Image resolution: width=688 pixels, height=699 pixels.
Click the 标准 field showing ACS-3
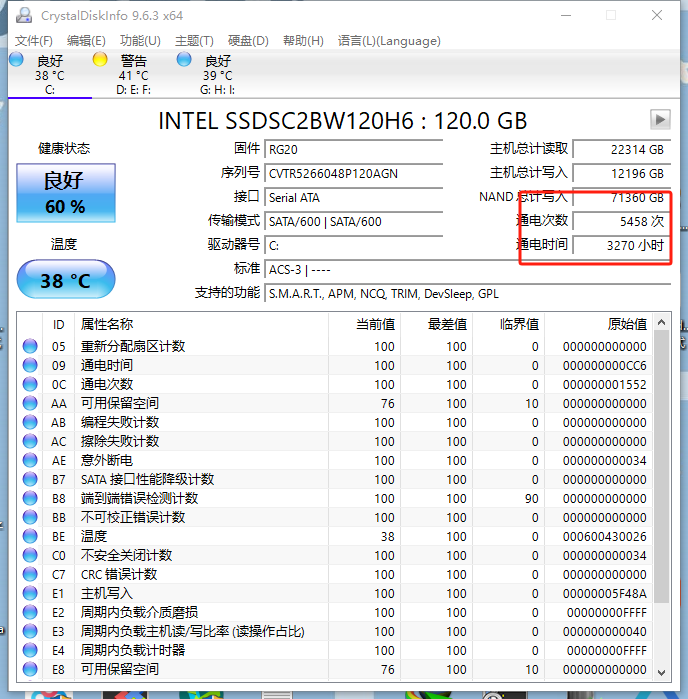click(x=467, y=270)
